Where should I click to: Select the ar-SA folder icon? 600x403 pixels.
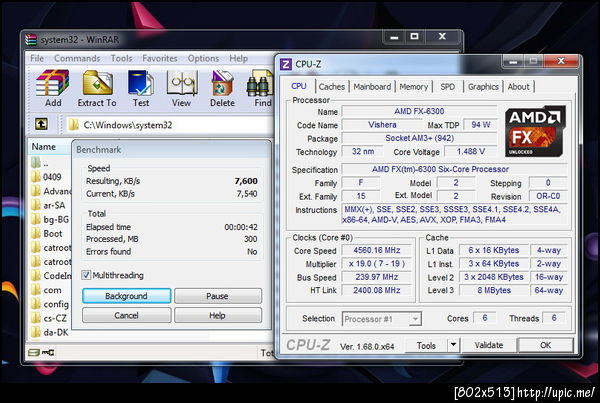(36, 205)
